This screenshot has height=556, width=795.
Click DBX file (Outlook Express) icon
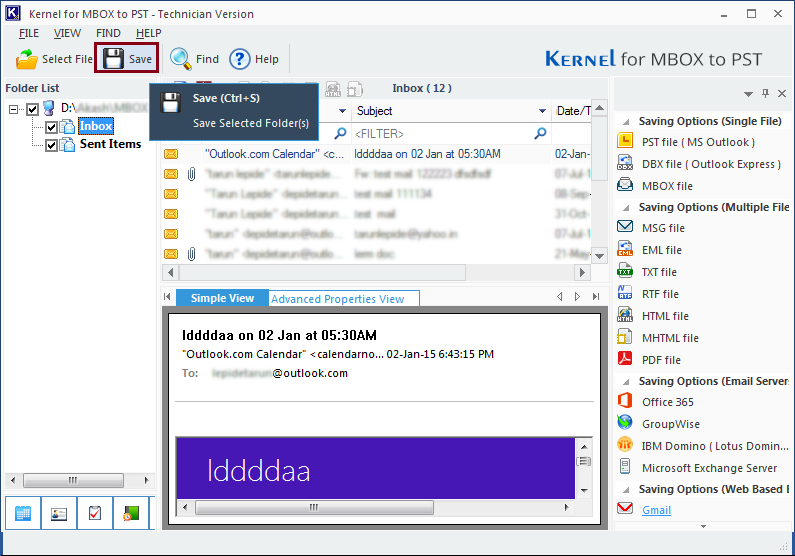625,163
